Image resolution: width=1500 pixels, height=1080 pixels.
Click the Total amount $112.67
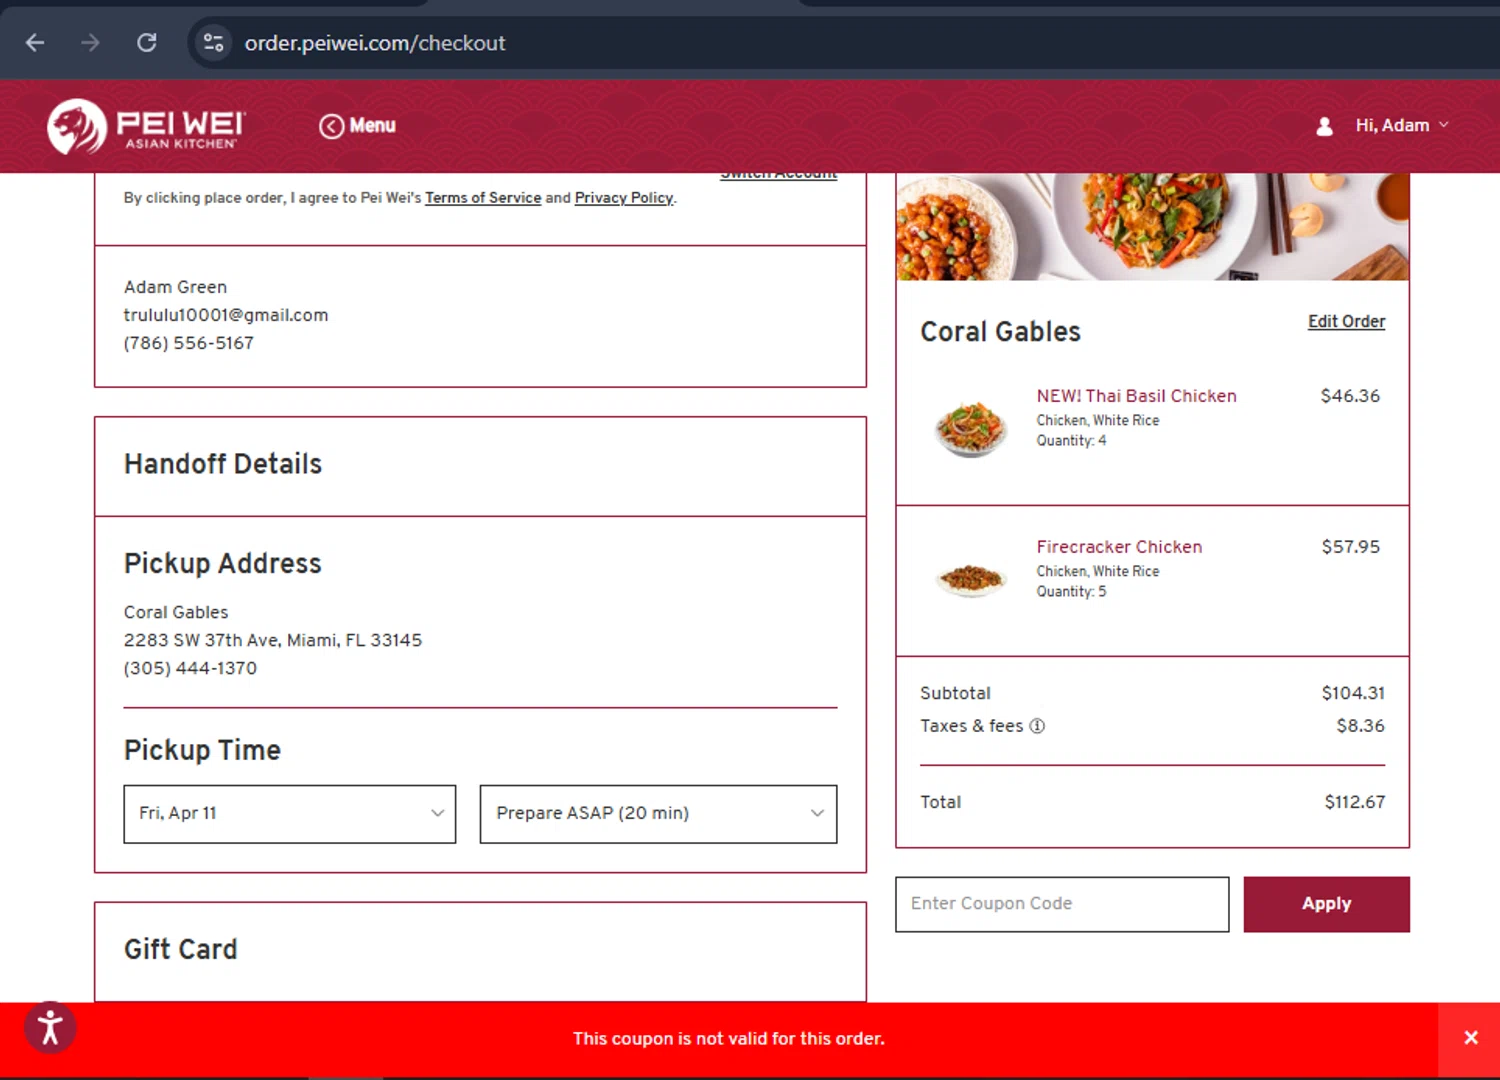pyautogui.click(x=1354, y=802)
